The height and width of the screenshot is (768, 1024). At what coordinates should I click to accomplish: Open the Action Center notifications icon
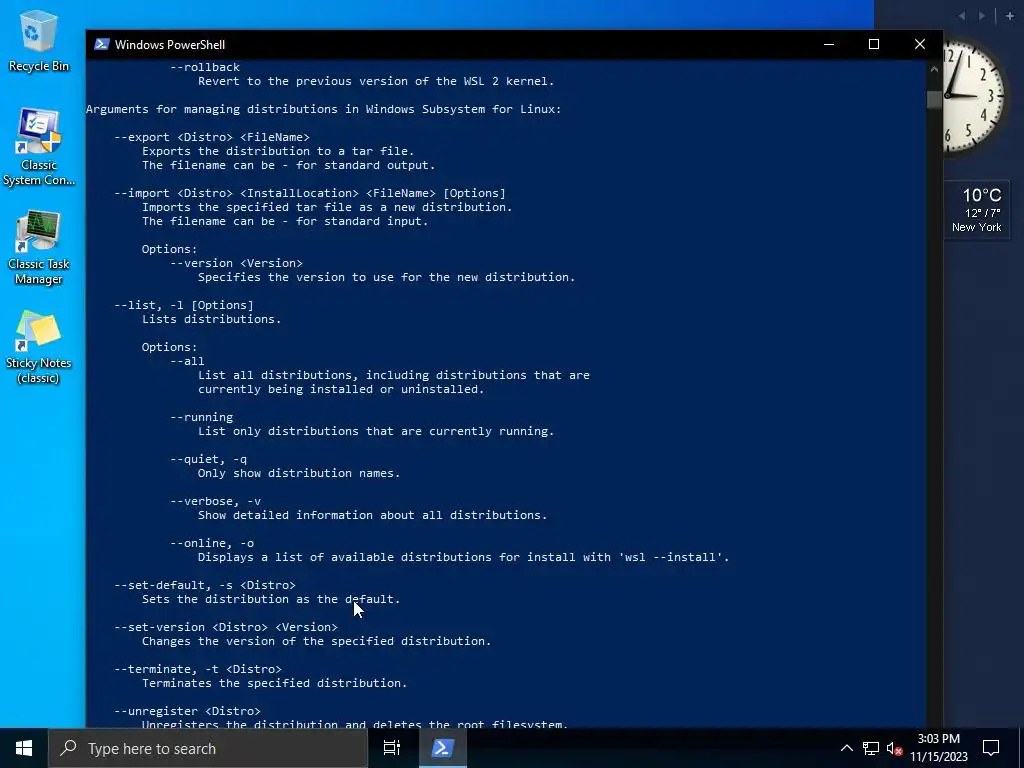click(991, 748)
